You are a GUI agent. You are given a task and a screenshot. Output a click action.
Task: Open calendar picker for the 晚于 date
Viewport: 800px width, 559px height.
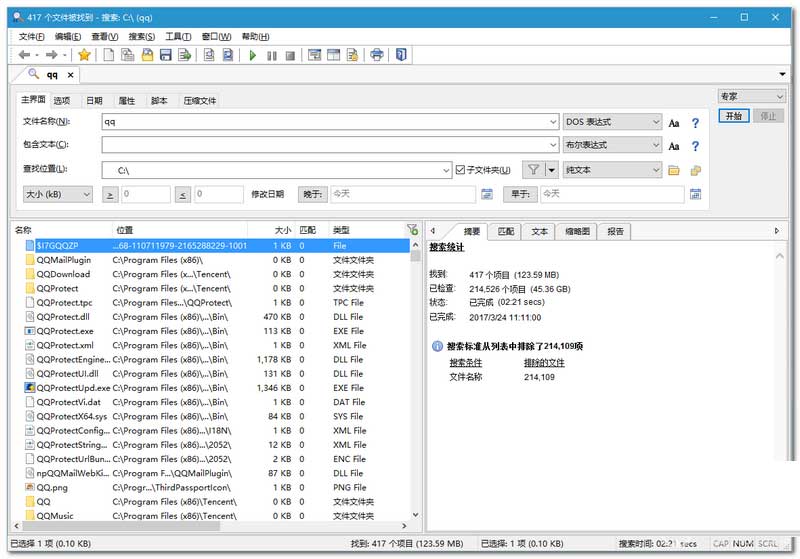click(x=487, y=194)
